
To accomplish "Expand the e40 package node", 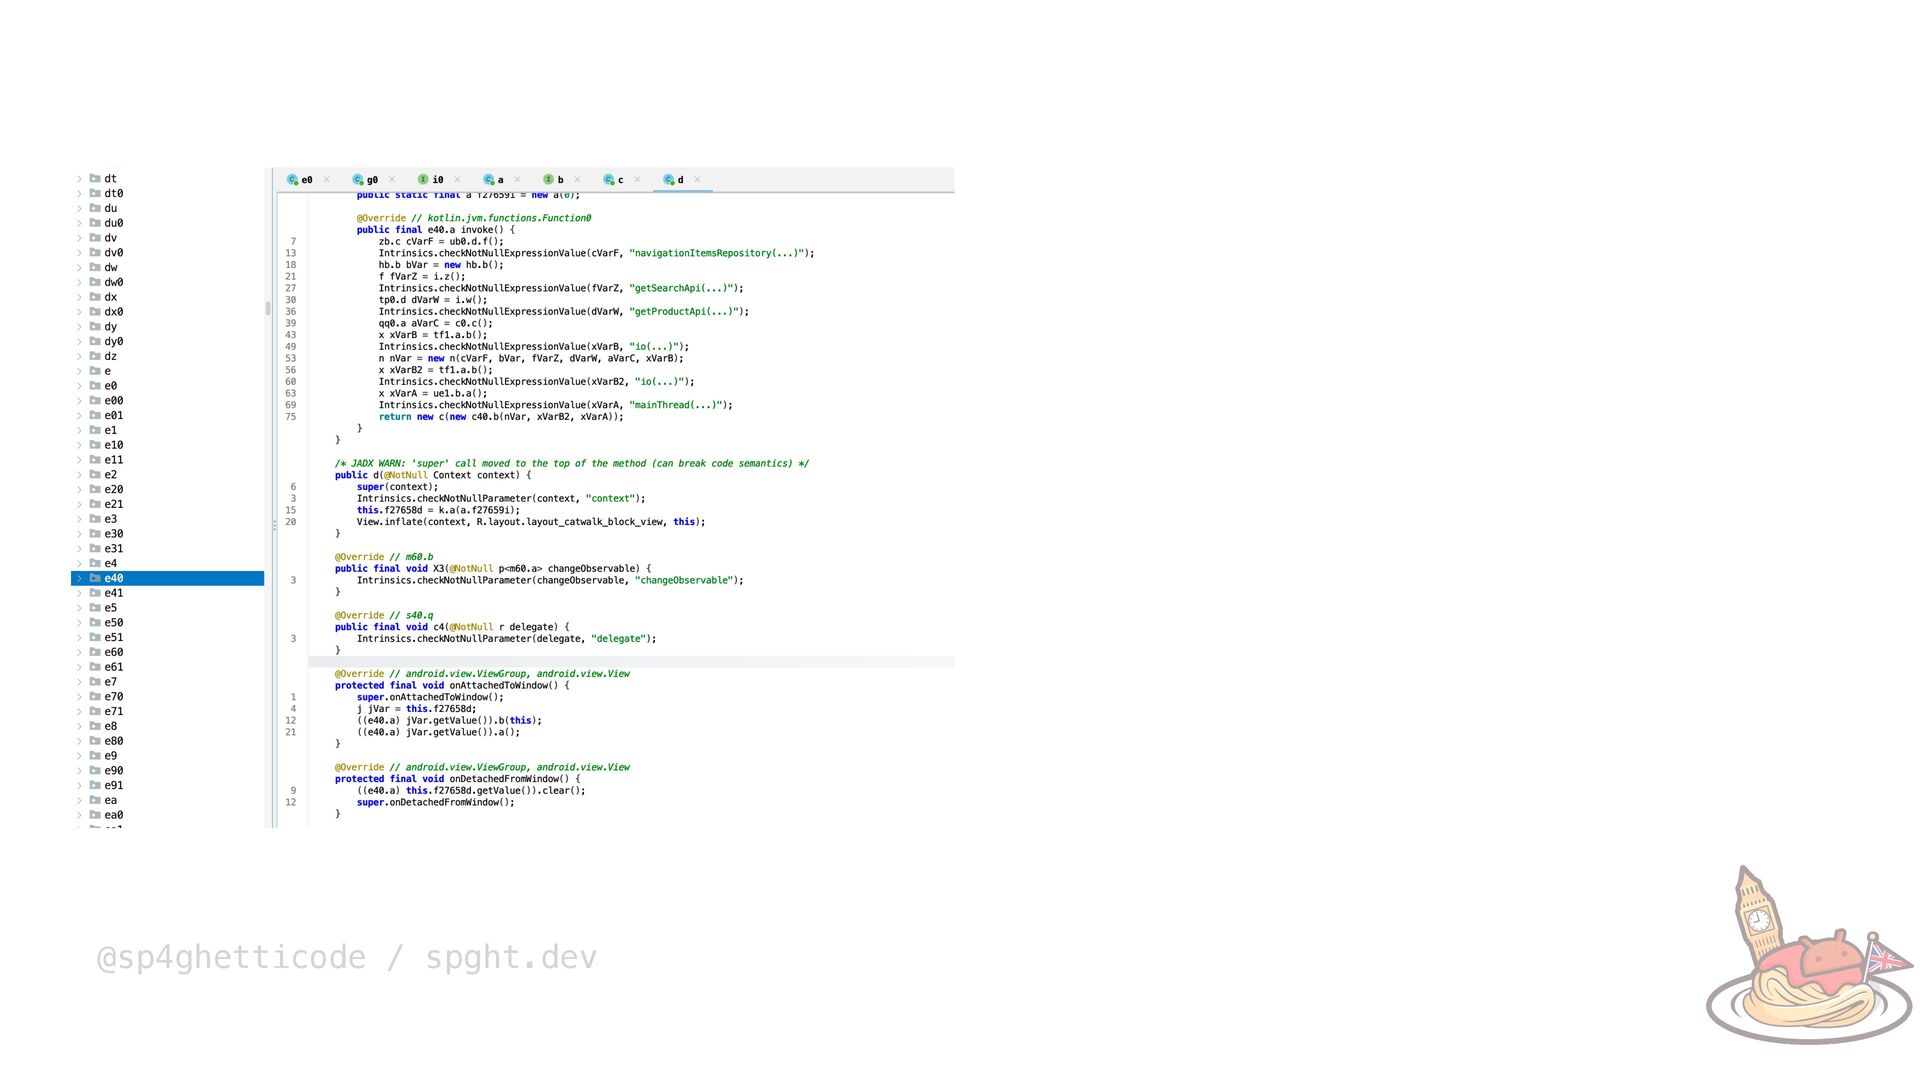I will click(x=79, y=578).
